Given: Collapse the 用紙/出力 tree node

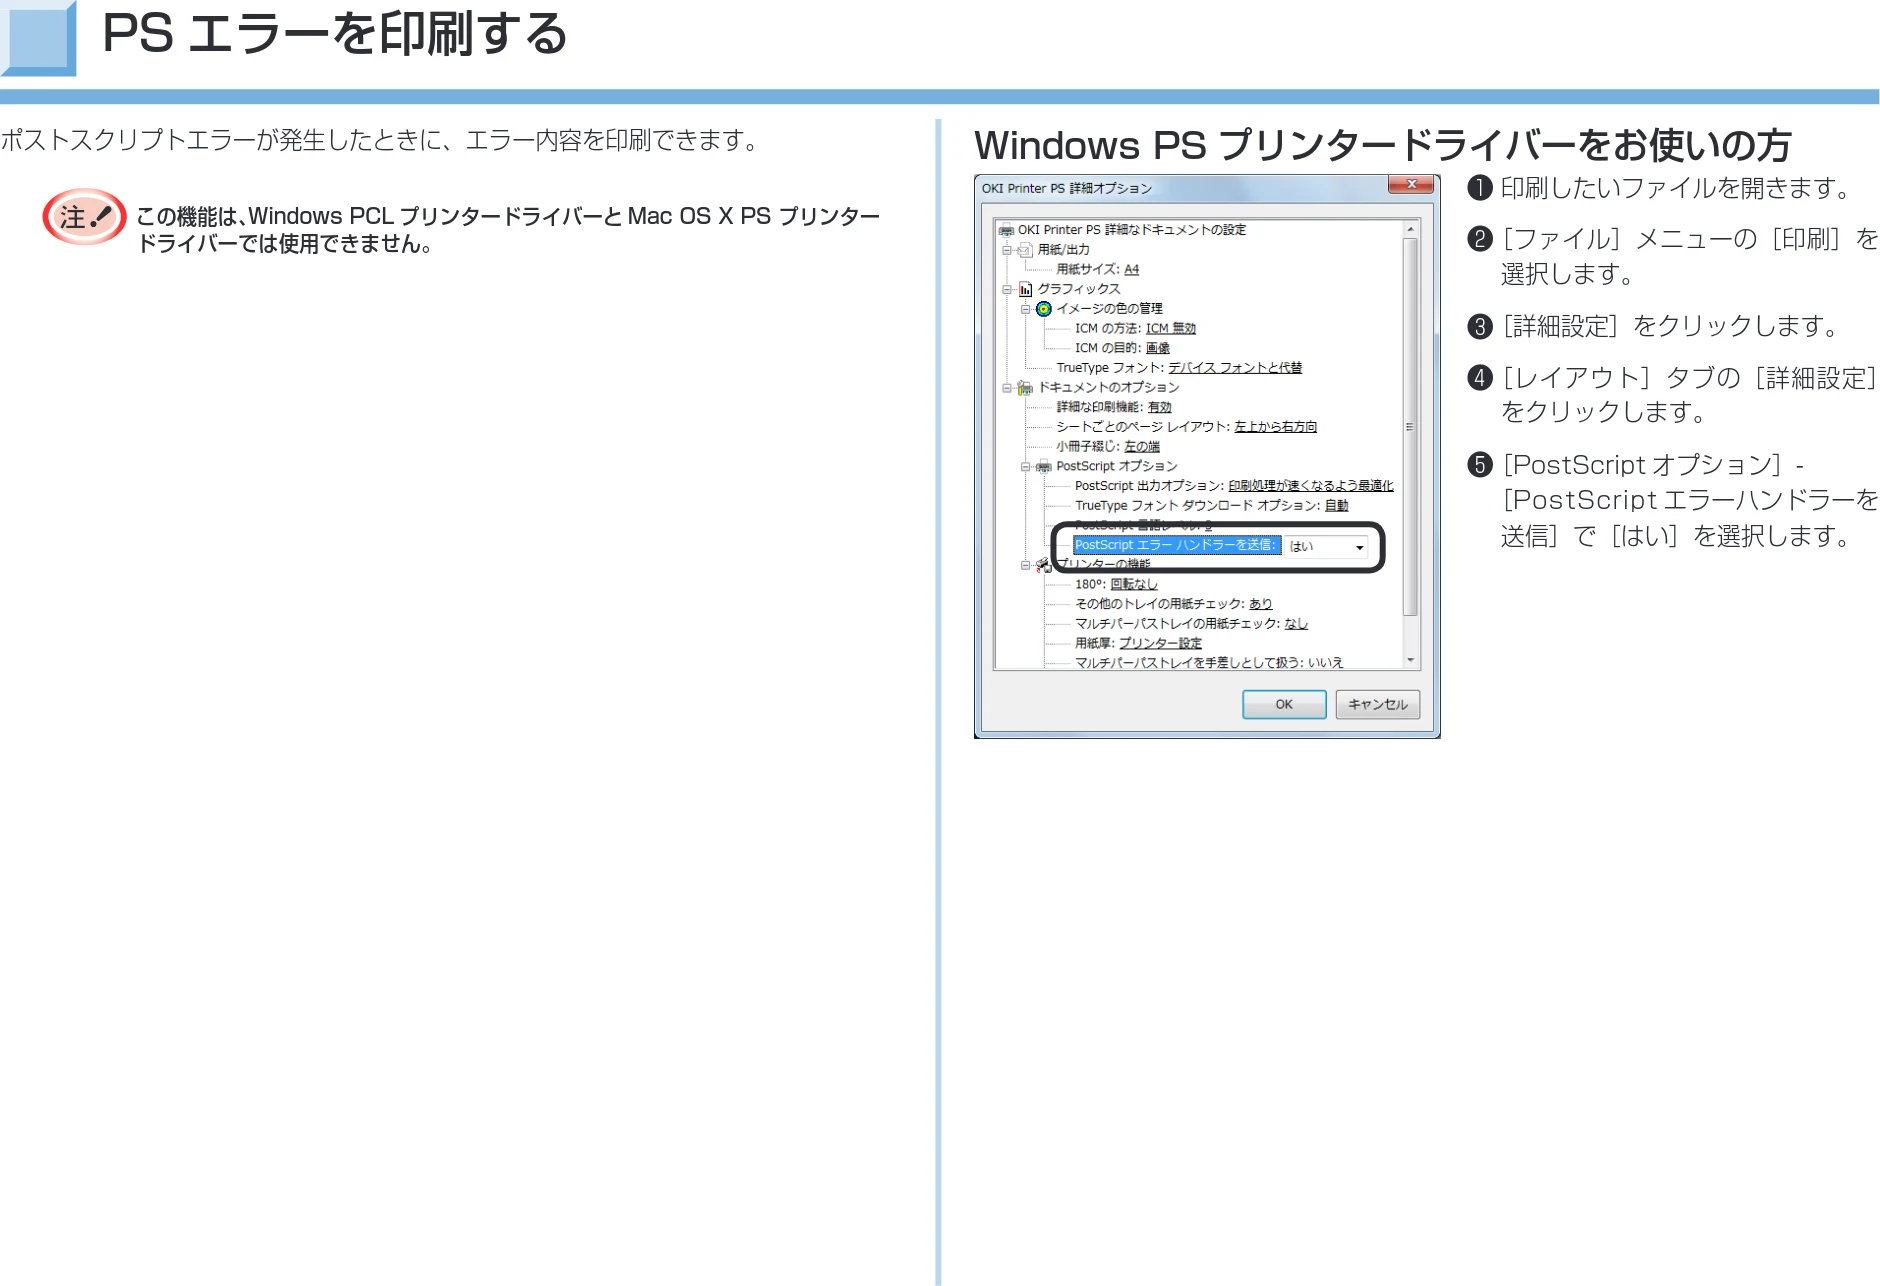Looking at the screenshot, I should (x=1007, y=250).
